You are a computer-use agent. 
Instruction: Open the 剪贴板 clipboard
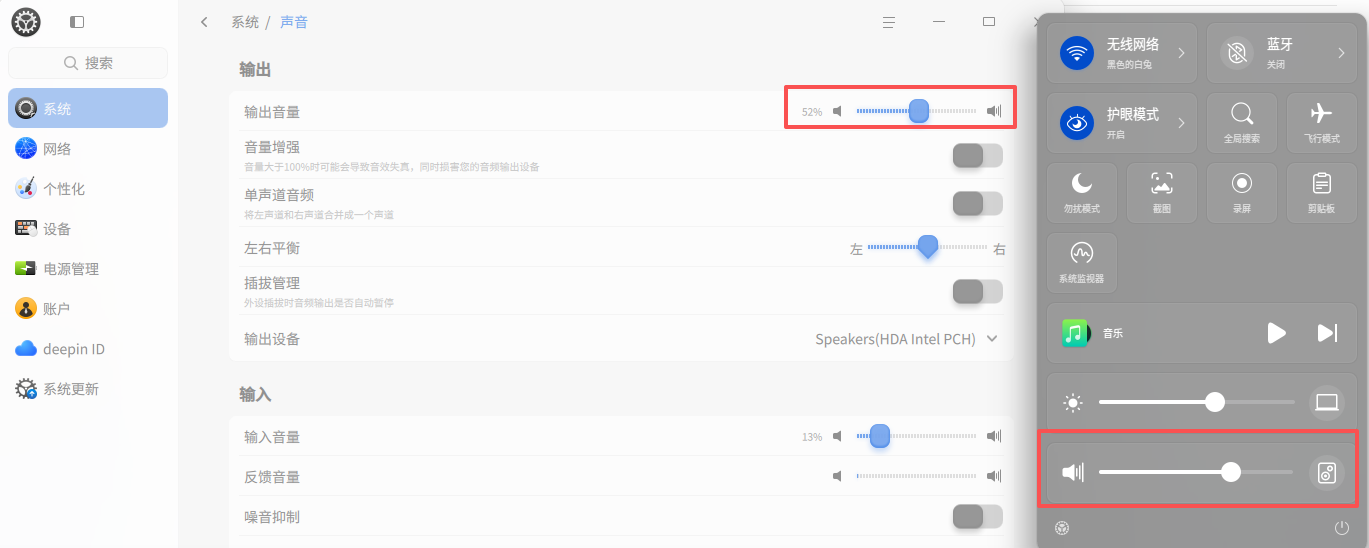click(x=1322, y=193)
